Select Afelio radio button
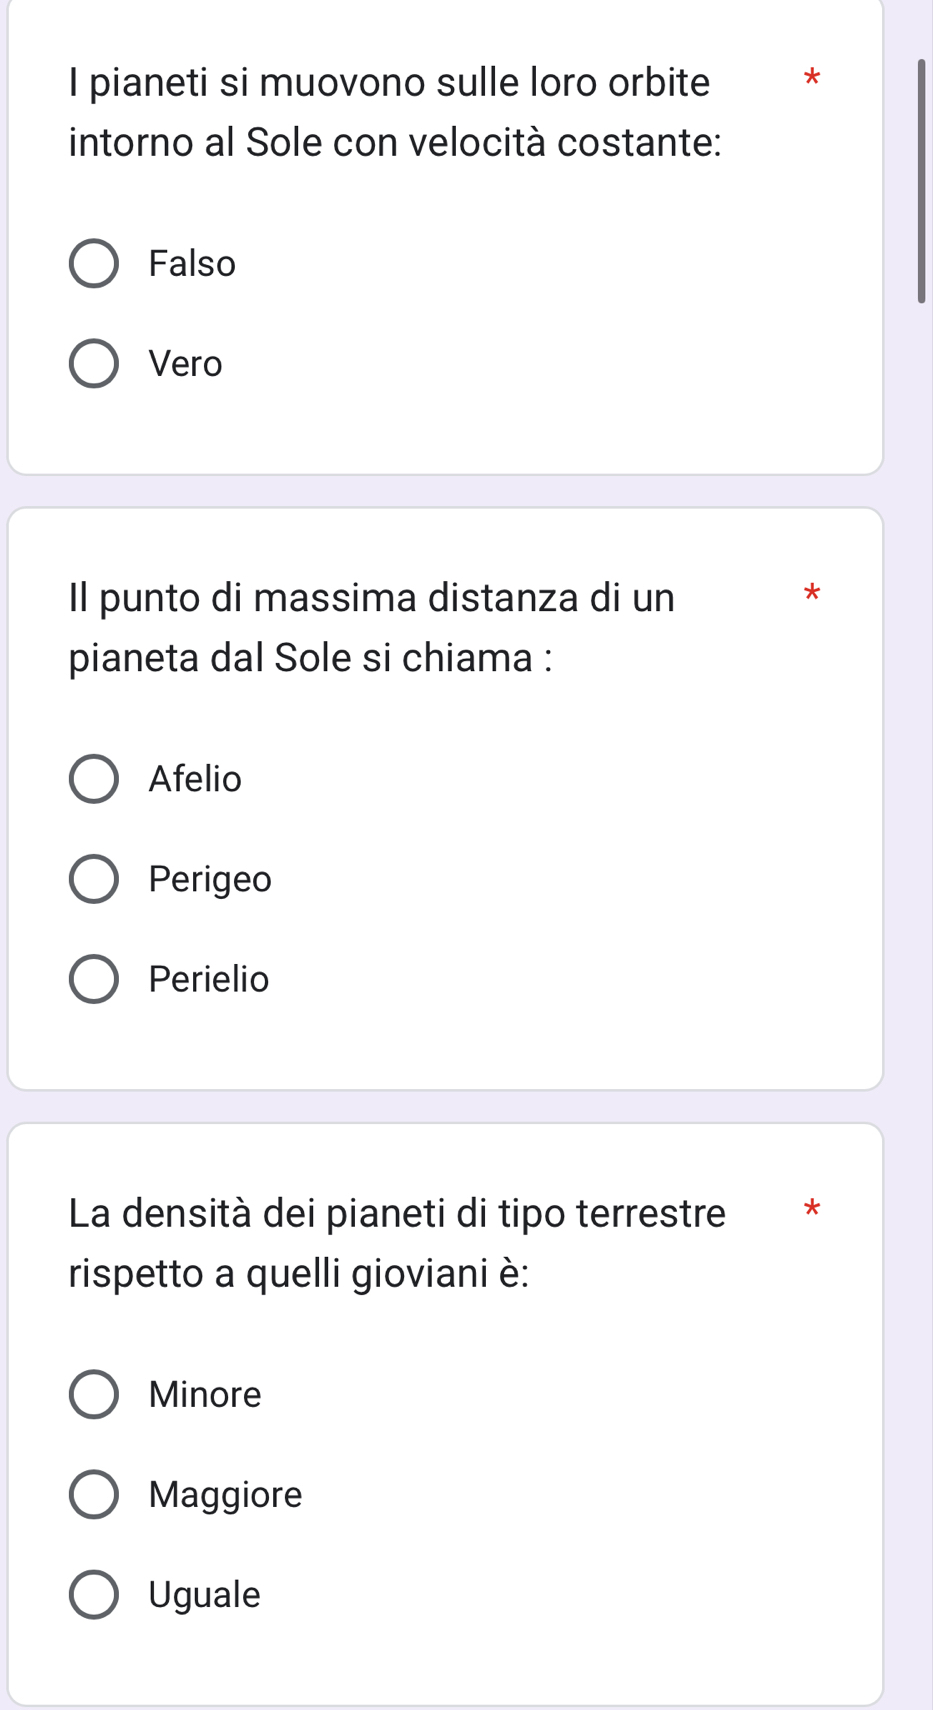The height and width of the screenshot is (1710, 933). coord(94,779)
